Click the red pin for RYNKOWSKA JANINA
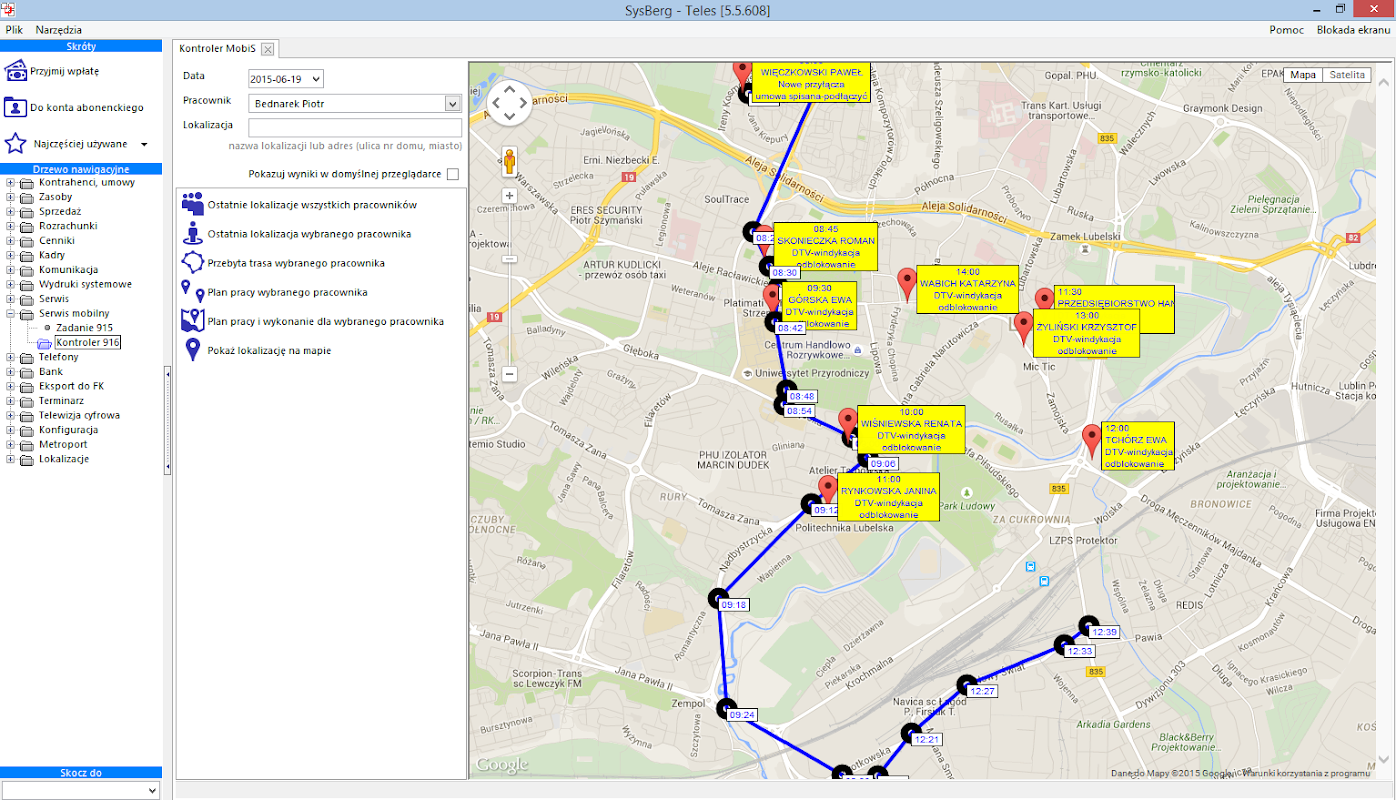 (827, 490)
